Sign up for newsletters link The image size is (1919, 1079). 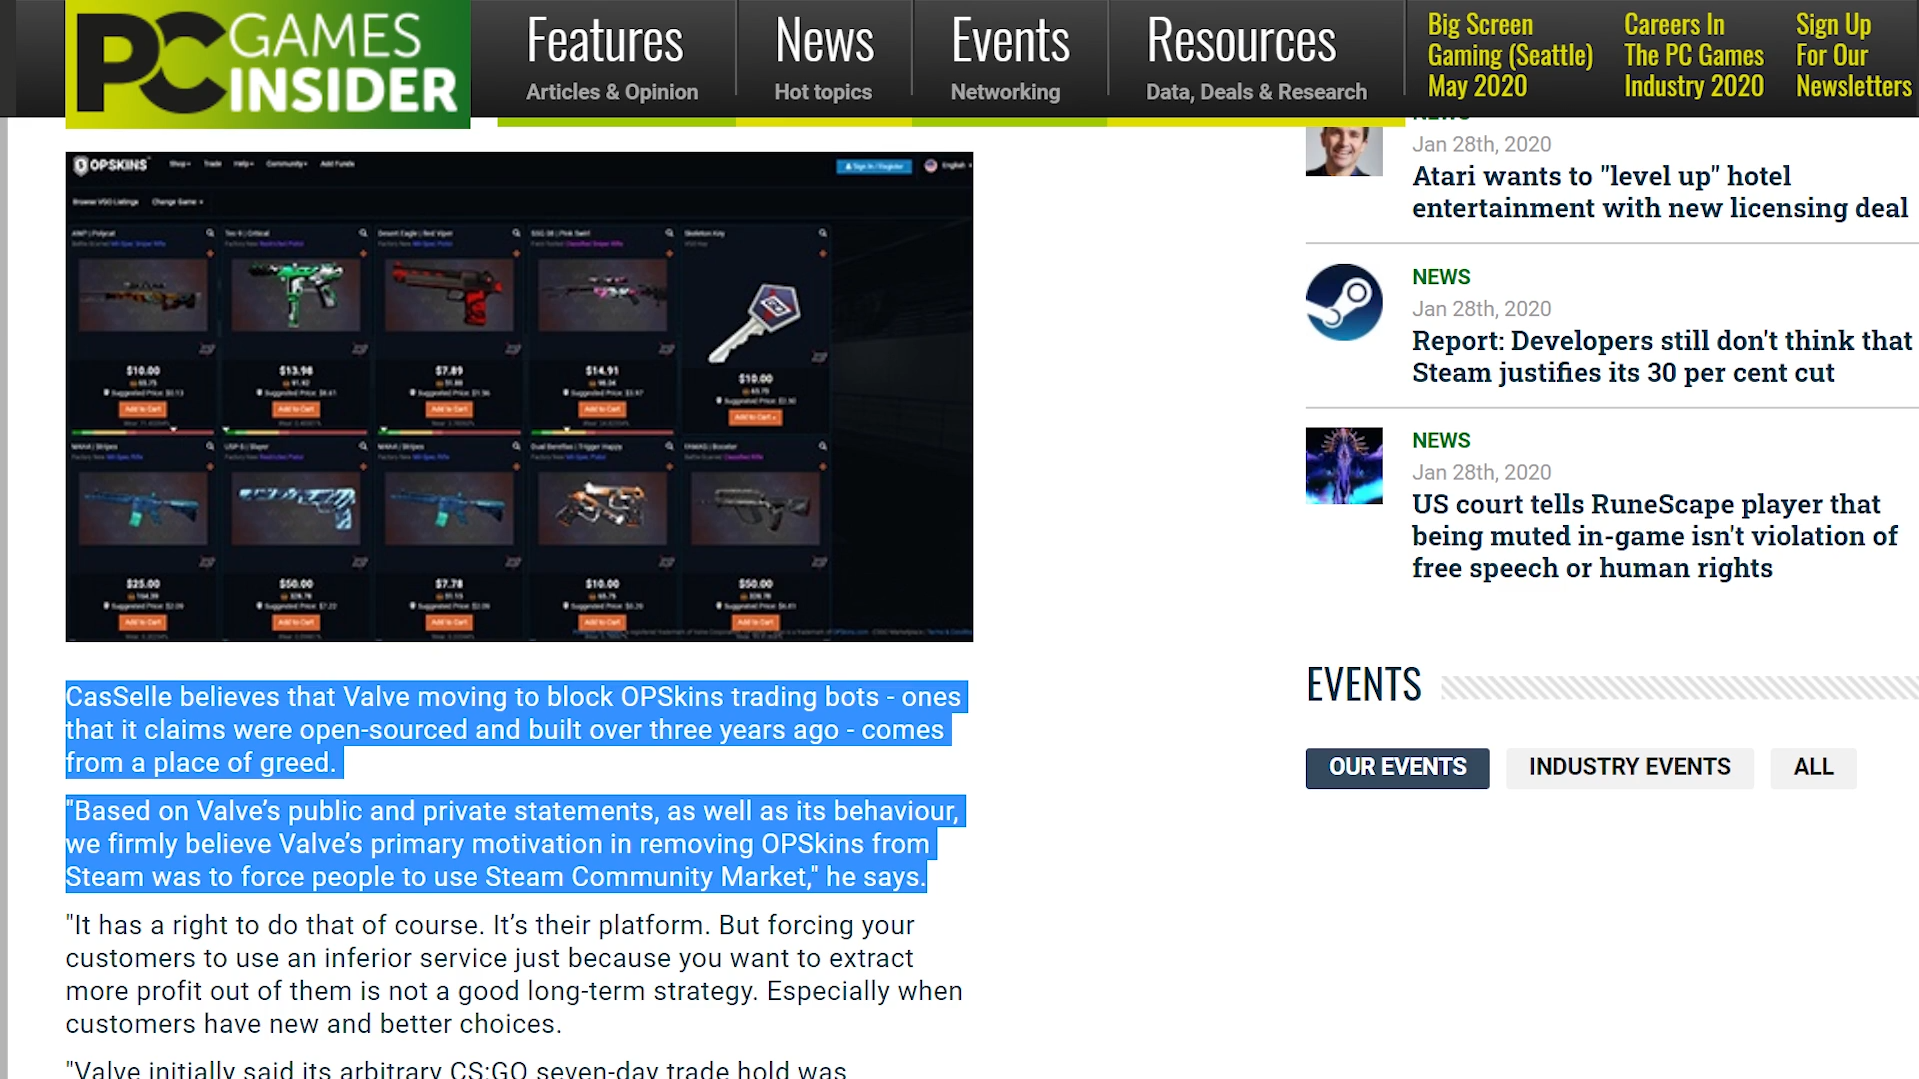(x=1853, y=56)
